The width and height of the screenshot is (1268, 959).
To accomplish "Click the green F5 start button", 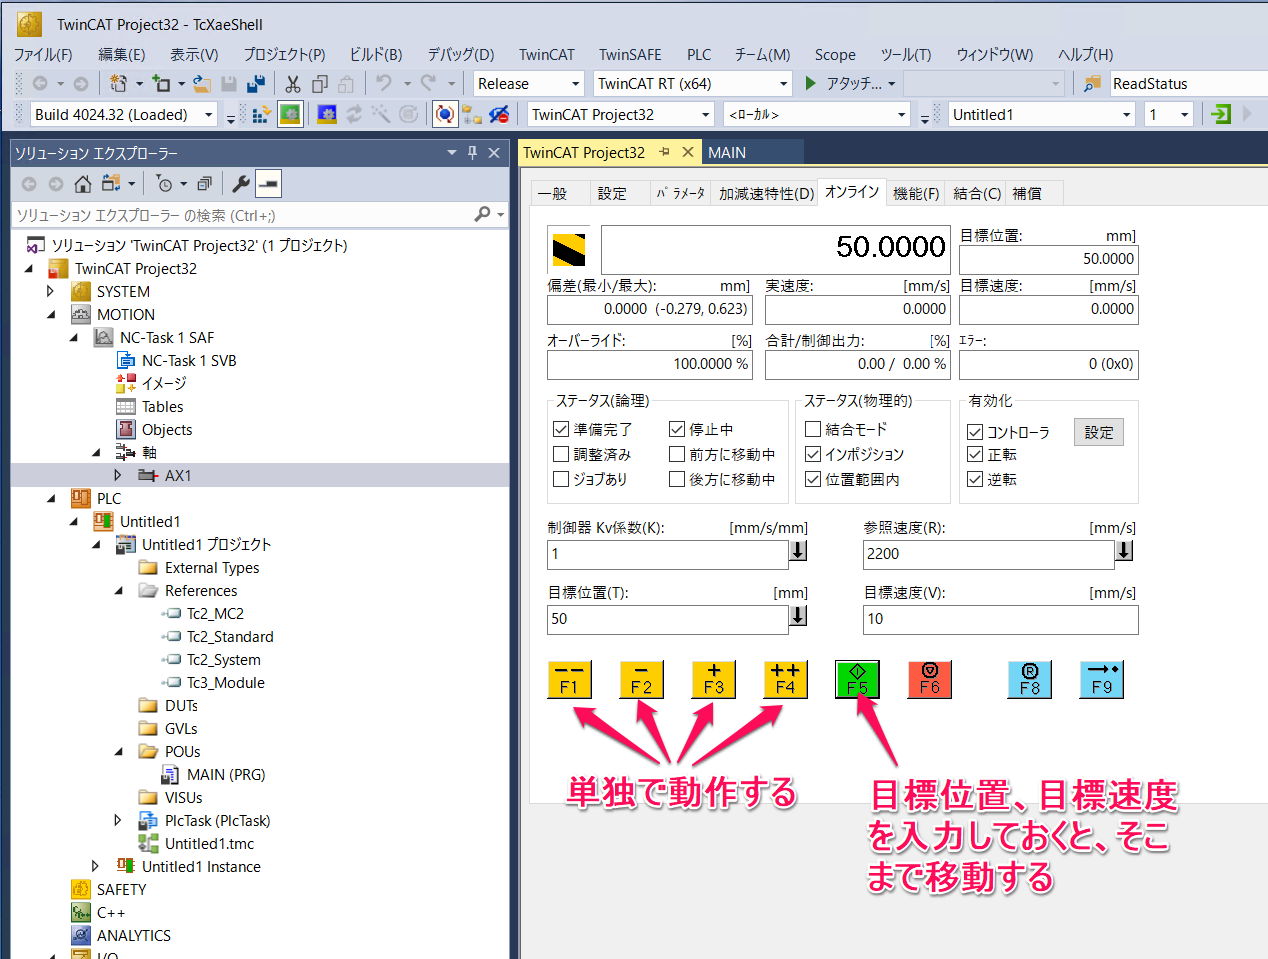I will click(857, 679).
